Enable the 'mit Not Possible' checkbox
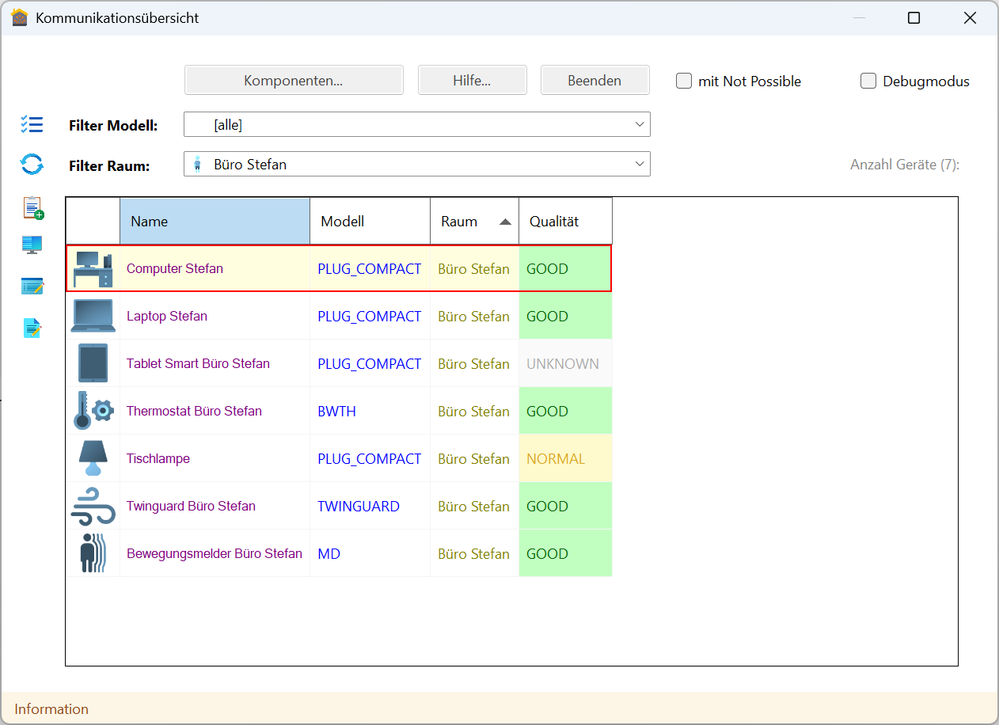The height and width of the screenshot is (725, 999). click(x=684, y=81)
